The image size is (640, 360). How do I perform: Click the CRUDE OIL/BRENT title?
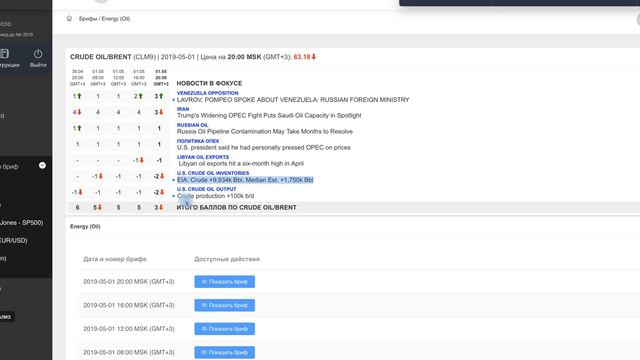tap(100, 57)
